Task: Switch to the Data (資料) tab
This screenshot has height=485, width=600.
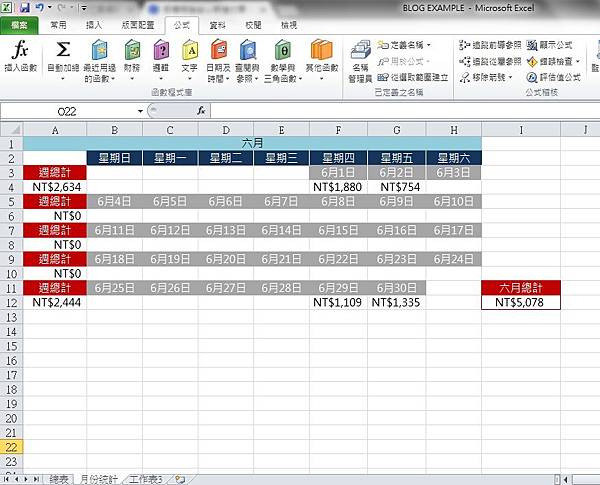Action: tap(217, 25)
